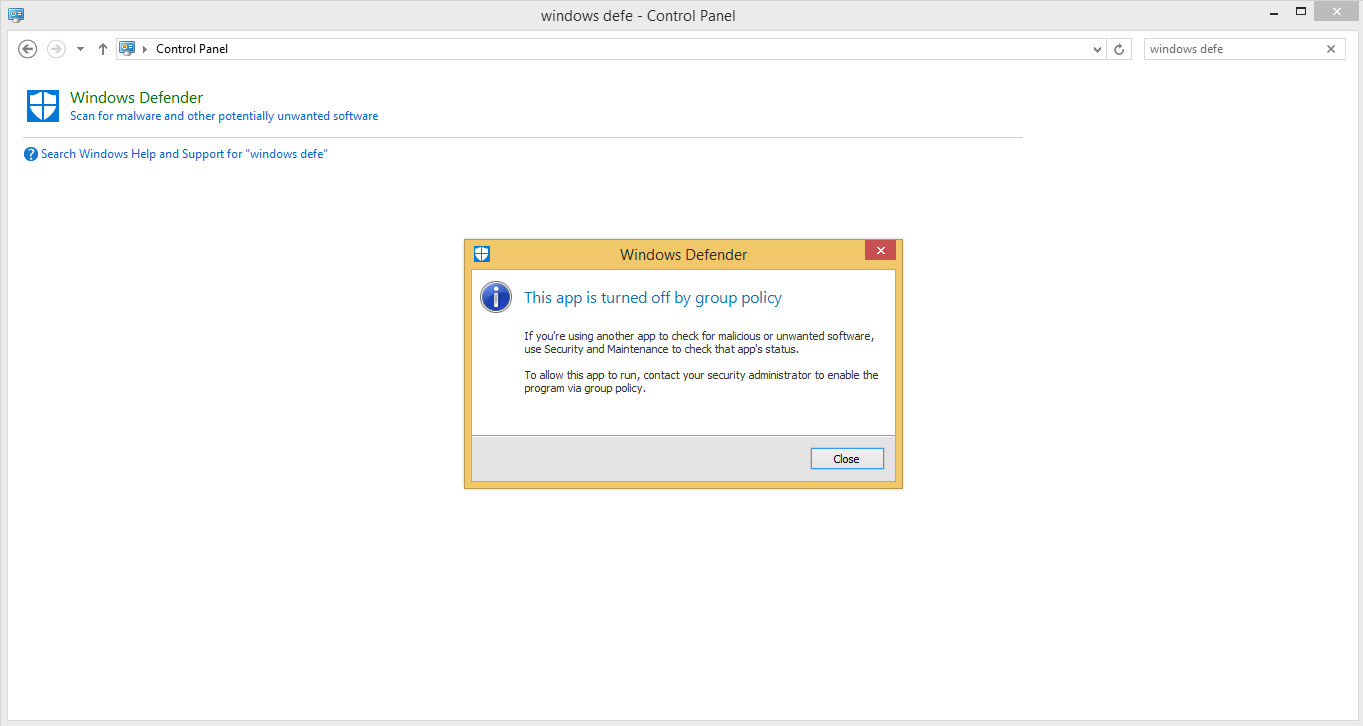Viewport: 1363px width, 726px height.
Task: Open the recent locations dropdown arrow
Action: tap(80, 49)
